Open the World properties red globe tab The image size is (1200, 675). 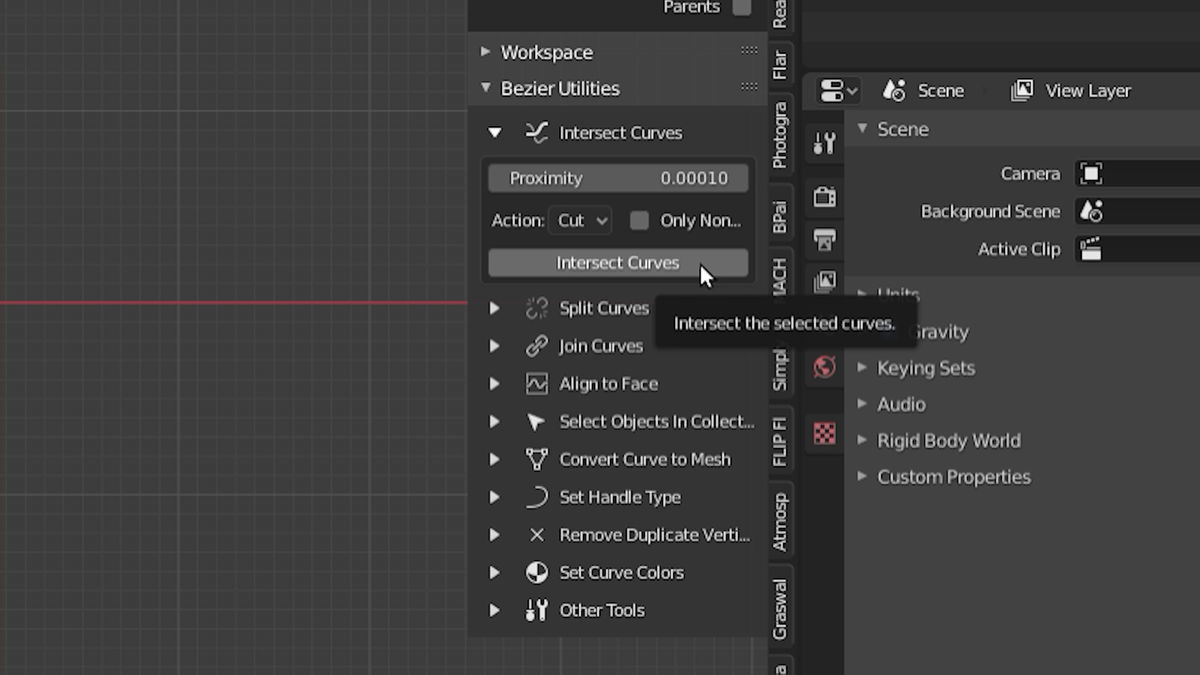coord(824,367)
